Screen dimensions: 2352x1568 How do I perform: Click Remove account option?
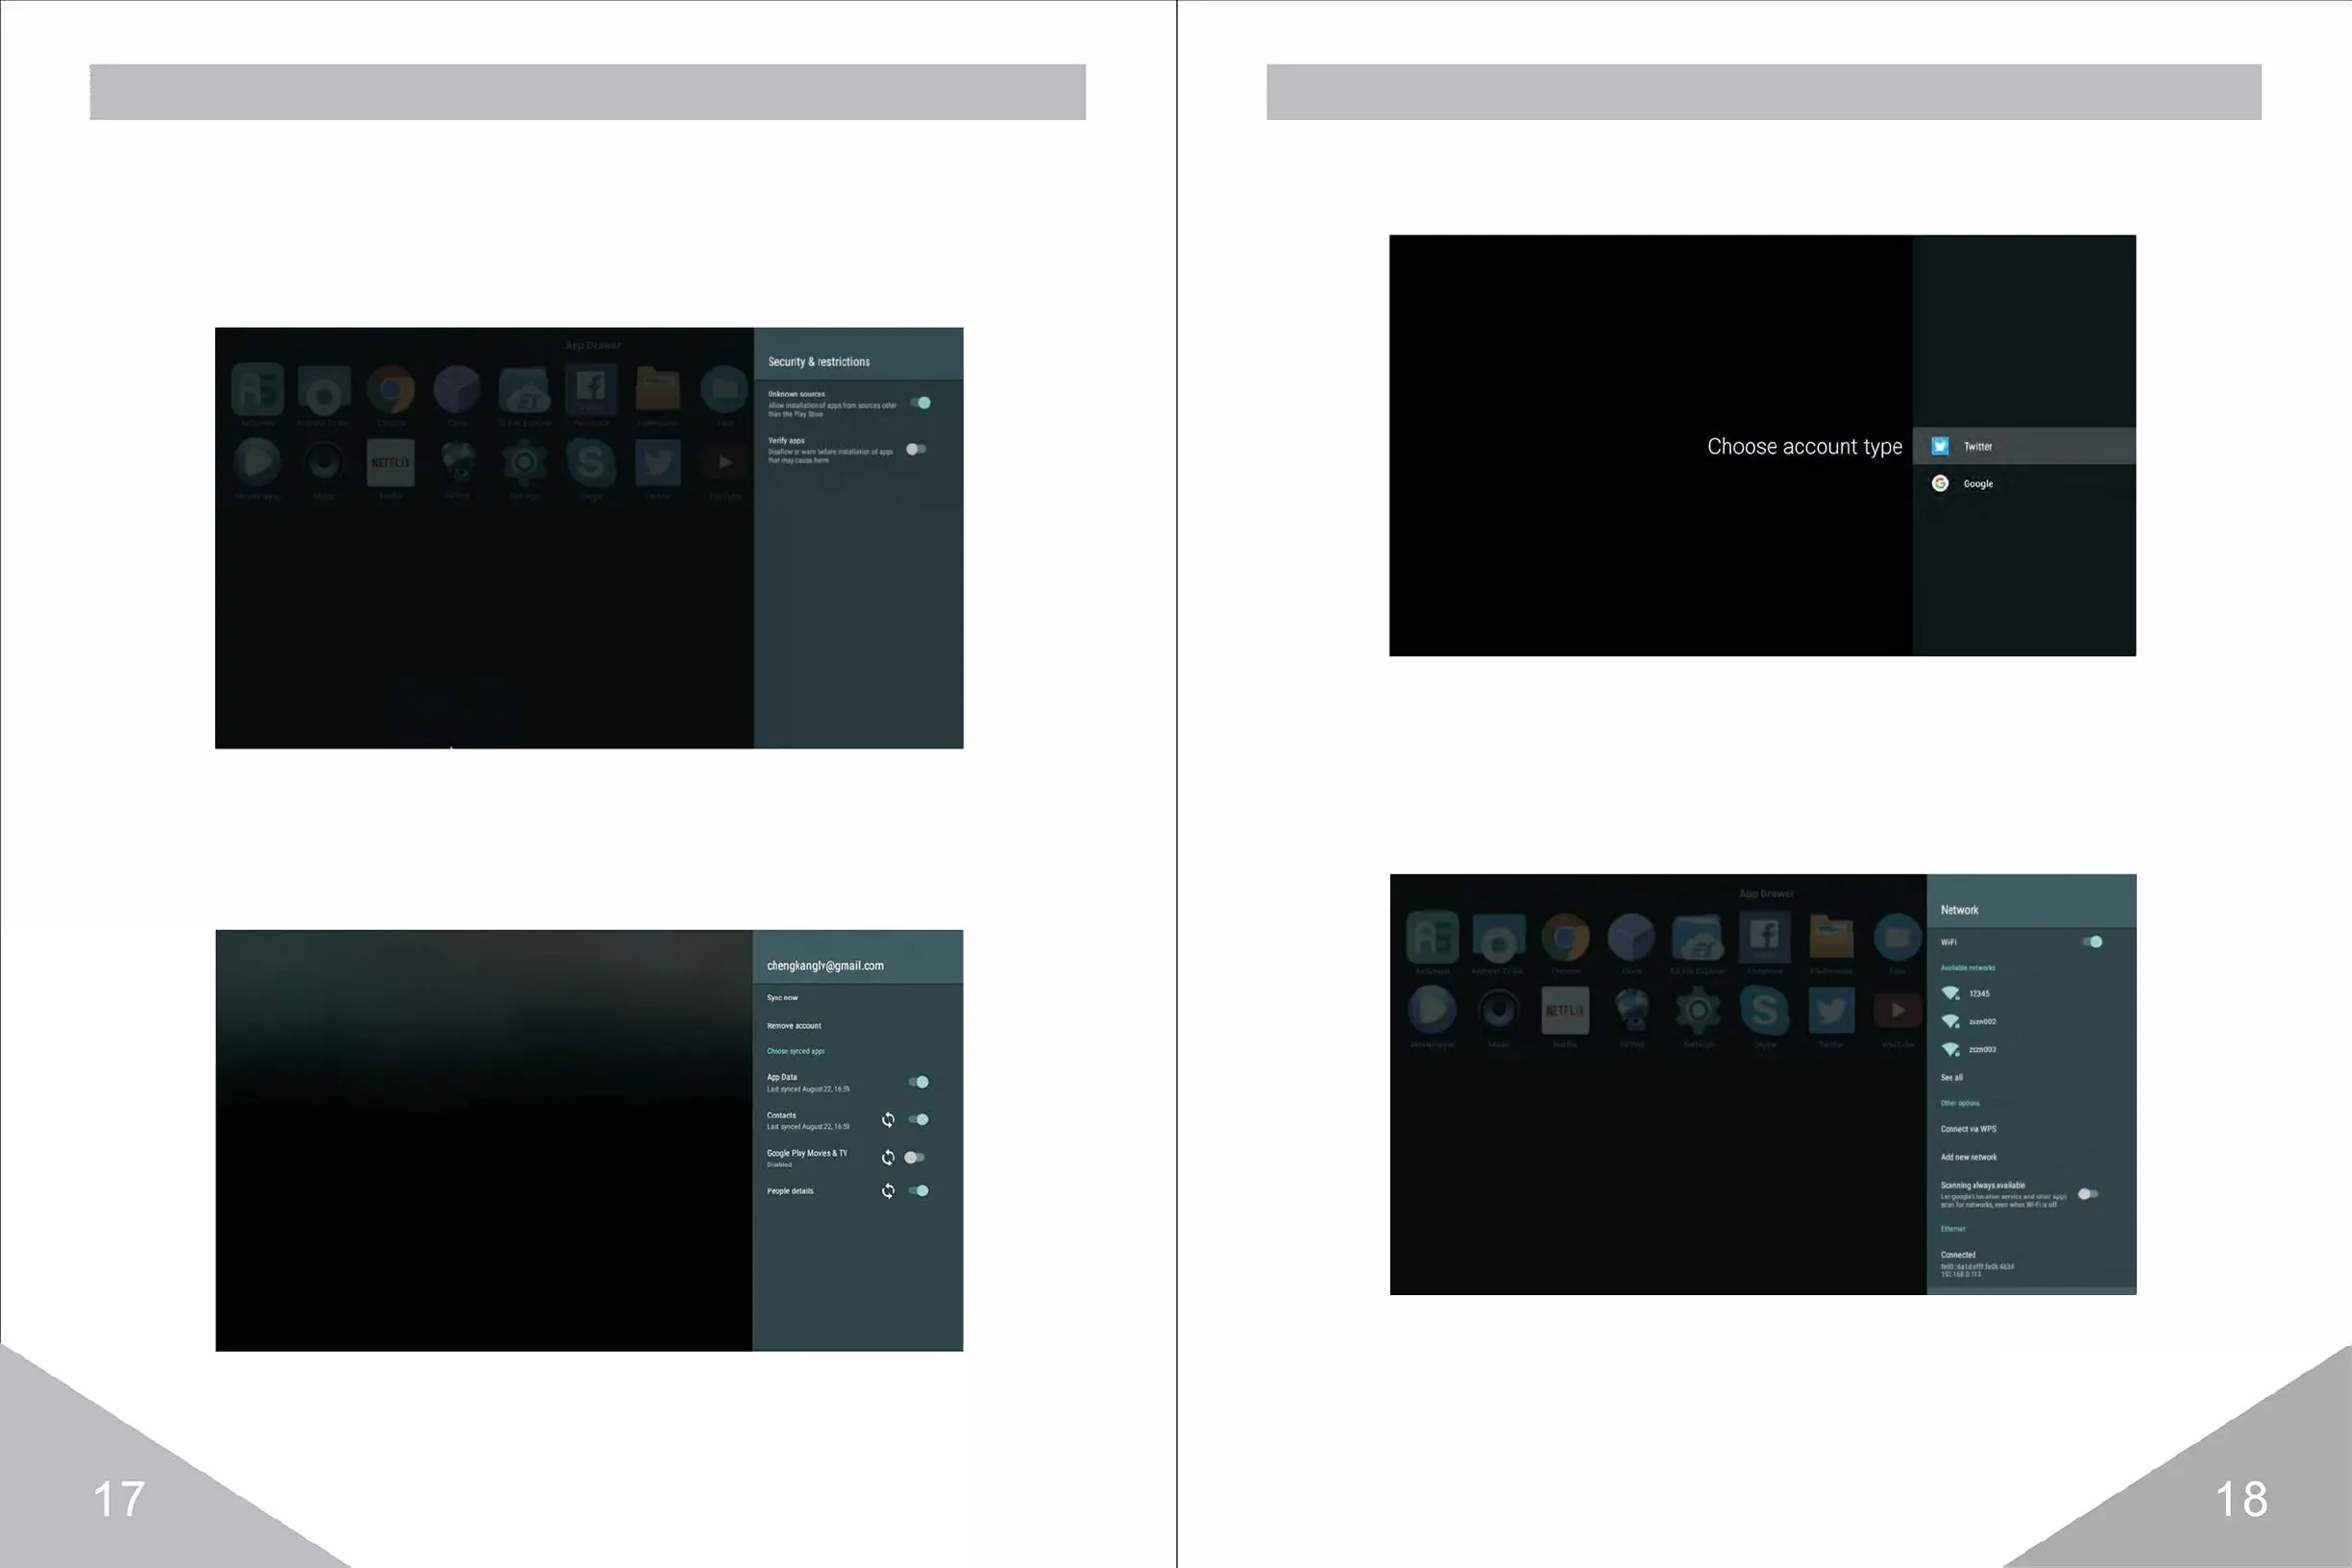pyautogui.click(x=794, y=1025)
